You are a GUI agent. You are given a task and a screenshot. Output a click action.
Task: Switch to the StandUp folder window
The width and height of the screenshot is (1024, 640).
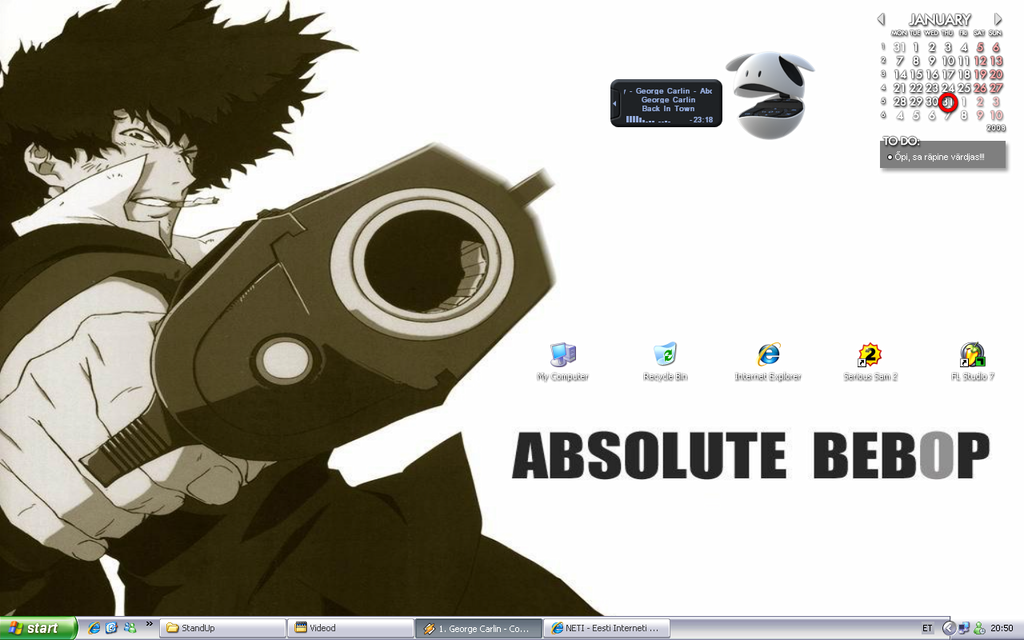223,628
